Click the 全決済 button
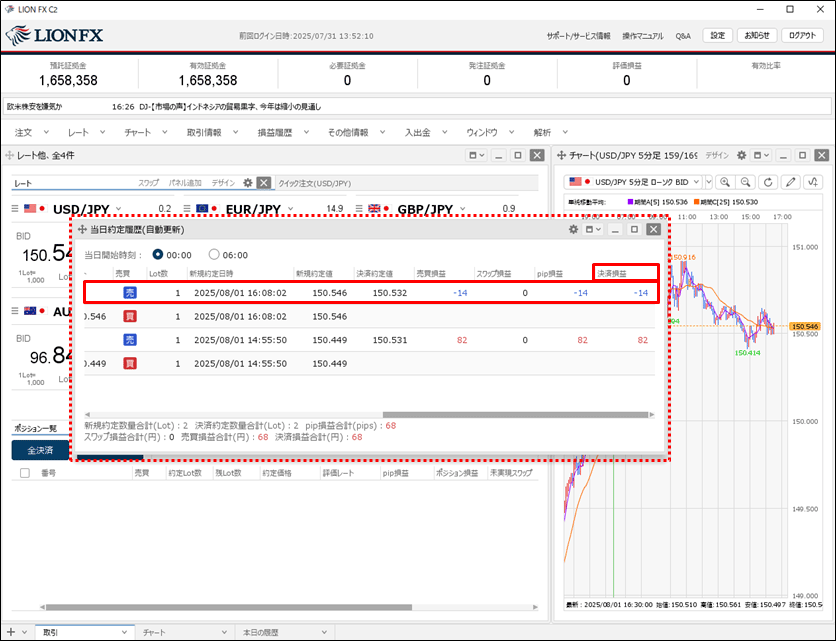Screen dimensions: 836x641 (x=40, y=450)
